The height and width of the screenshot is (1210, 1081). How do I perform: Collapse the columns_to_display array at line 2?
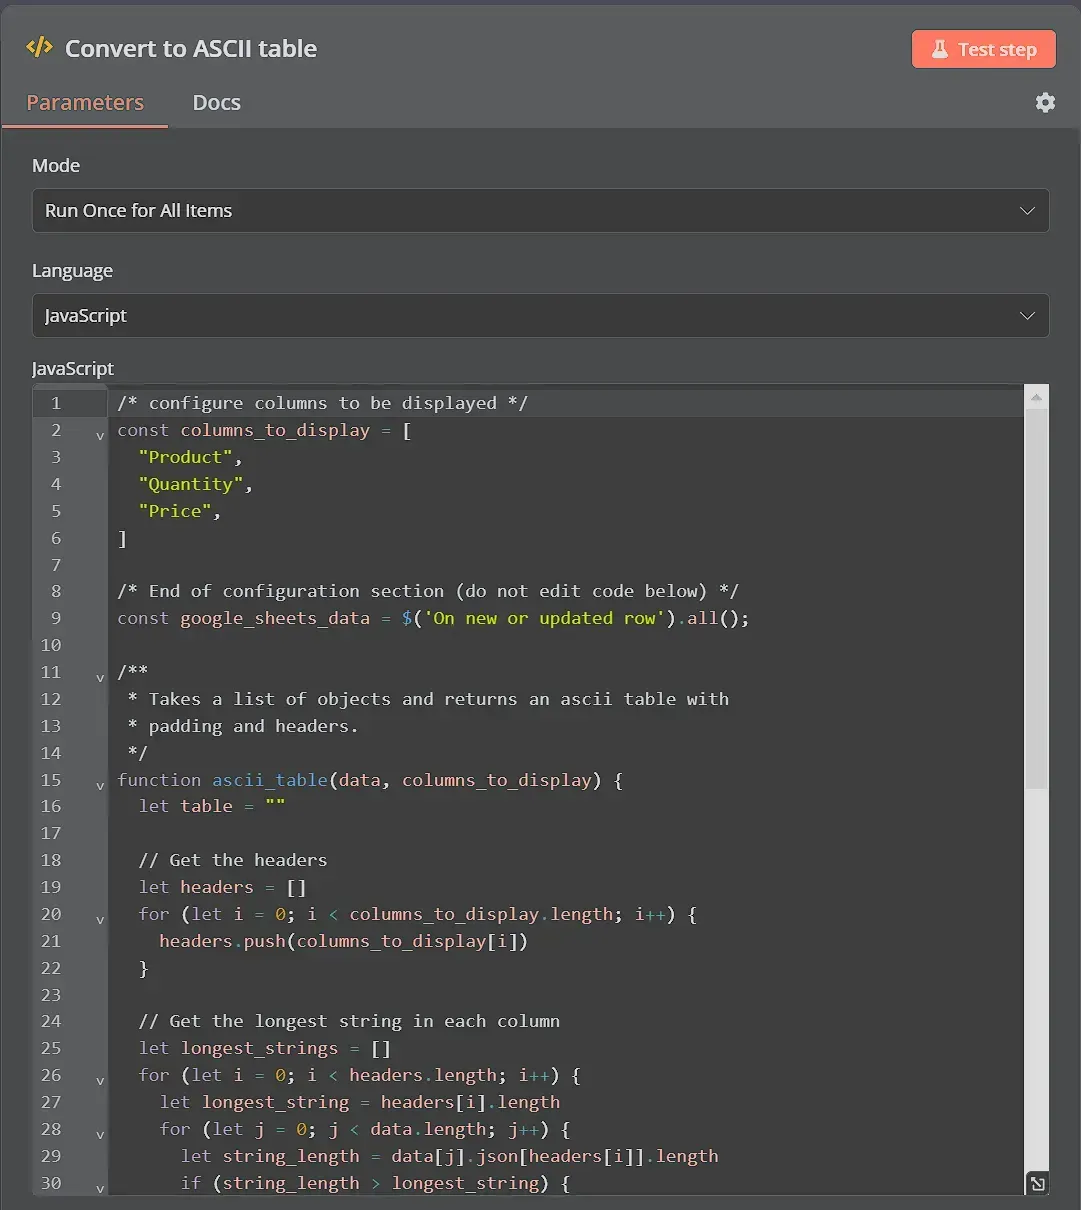(99, 436)
